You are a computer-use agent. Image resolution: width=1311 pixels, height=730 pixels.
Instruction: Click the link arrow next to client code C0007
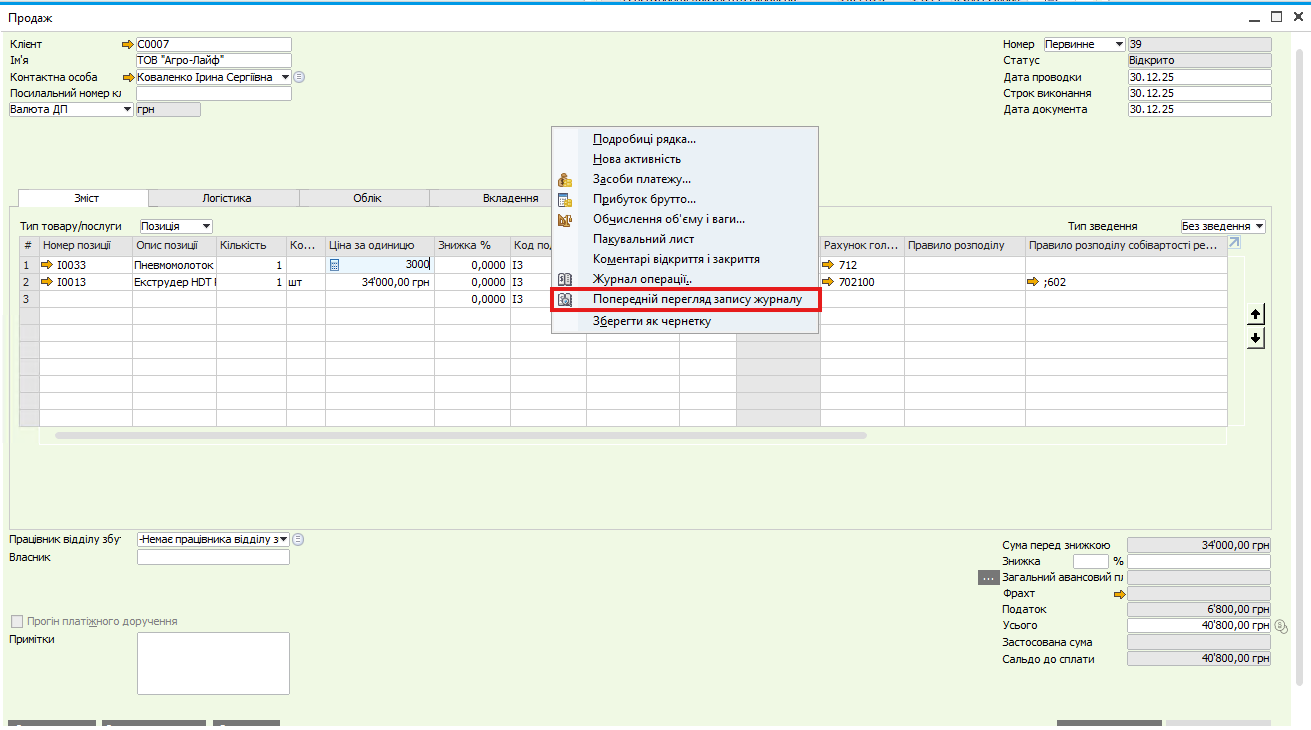point(127,44)
